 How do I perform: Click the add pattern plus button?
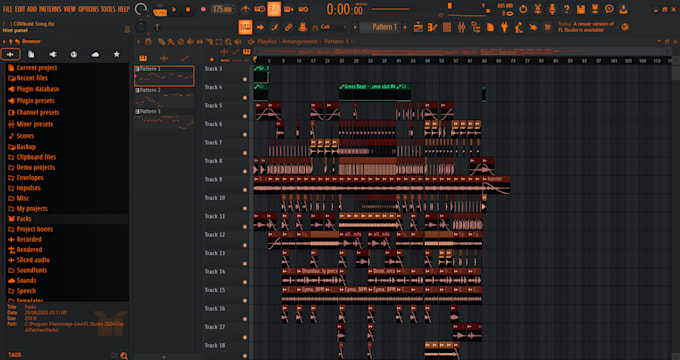pyautogui.click(x=405, y=27)
